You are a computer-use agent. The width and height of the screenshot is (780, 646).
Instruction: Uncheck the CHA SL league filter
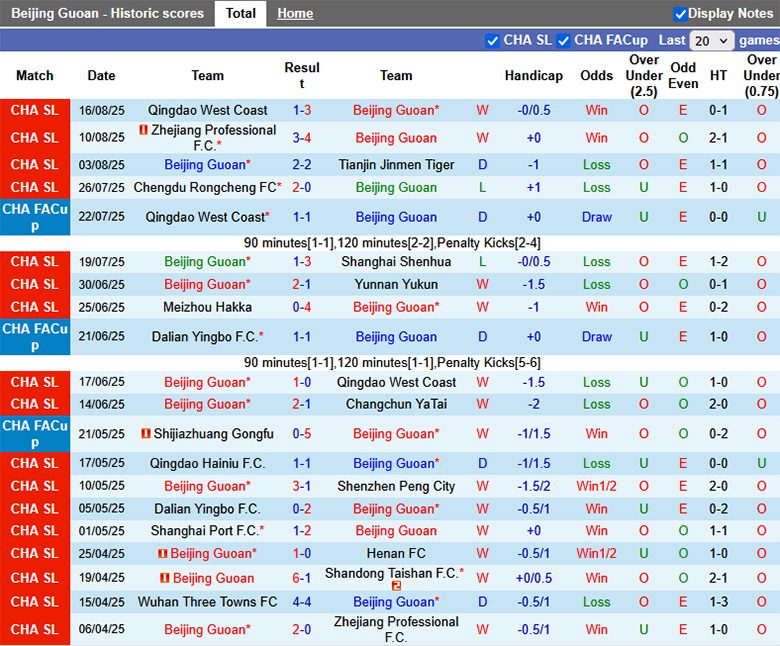click(x=492, y=41)
